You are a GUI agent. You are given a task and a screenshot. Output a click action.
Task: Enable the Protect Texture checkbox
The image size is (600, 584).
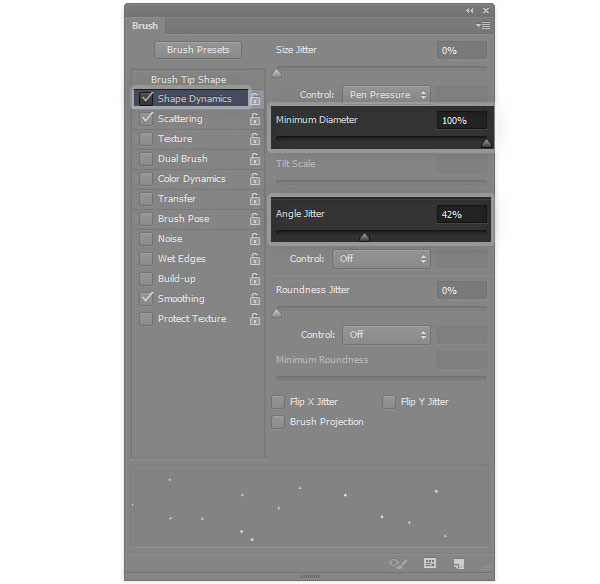click(x=146, y=318)
